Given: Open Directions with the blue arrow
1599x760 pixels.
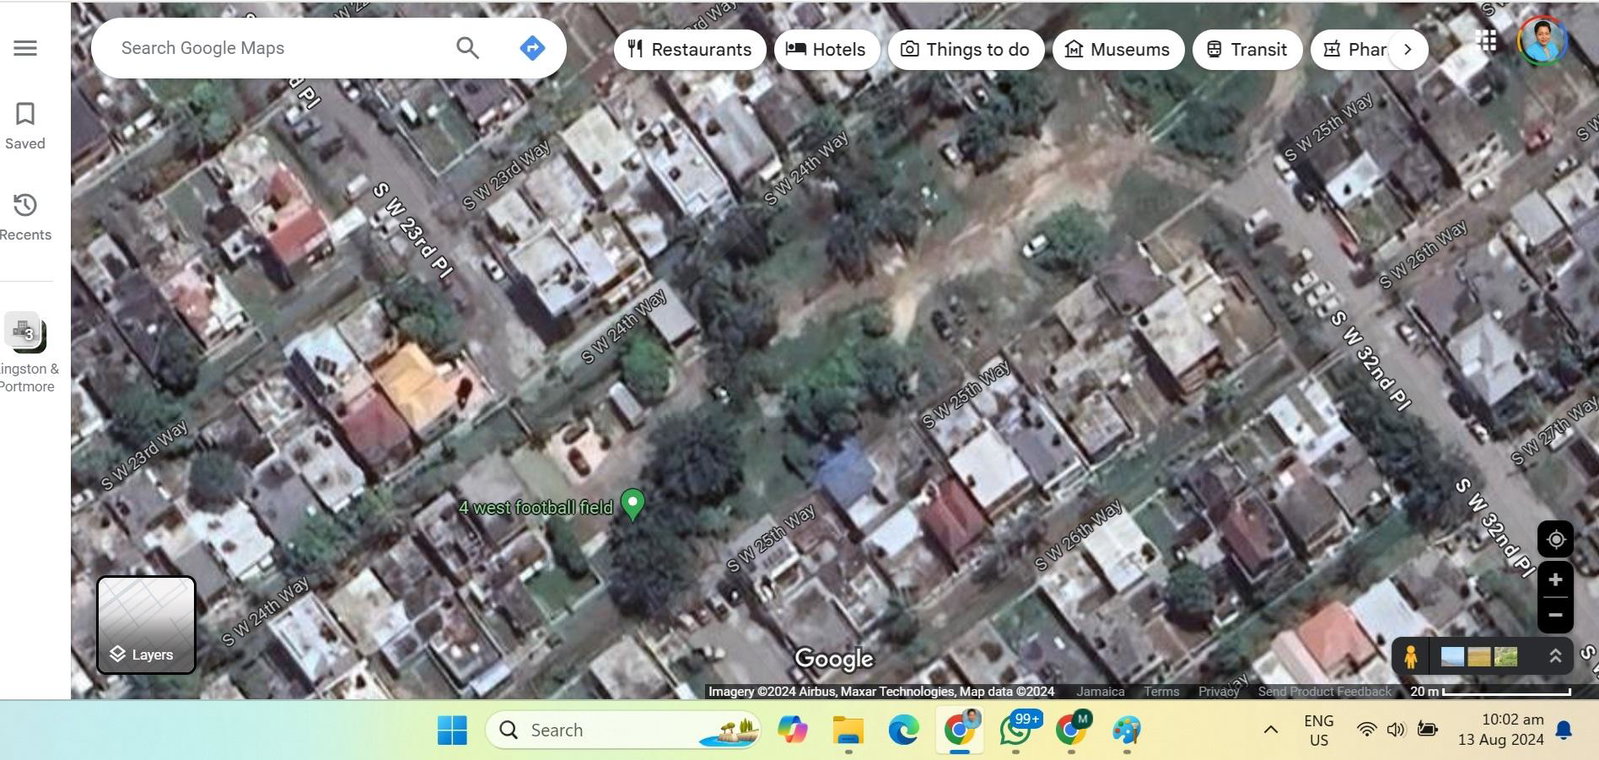Looking at the screenshot, I should pyautogui.click(x=533, y=48).
